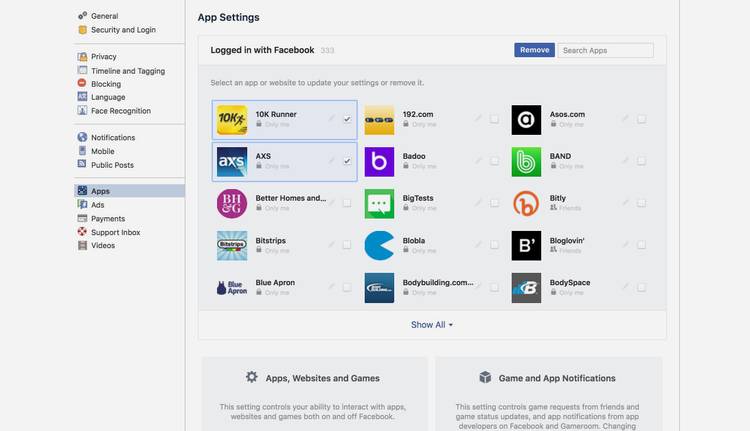
Task: Open the Privacy settings section
Action: 103,57
